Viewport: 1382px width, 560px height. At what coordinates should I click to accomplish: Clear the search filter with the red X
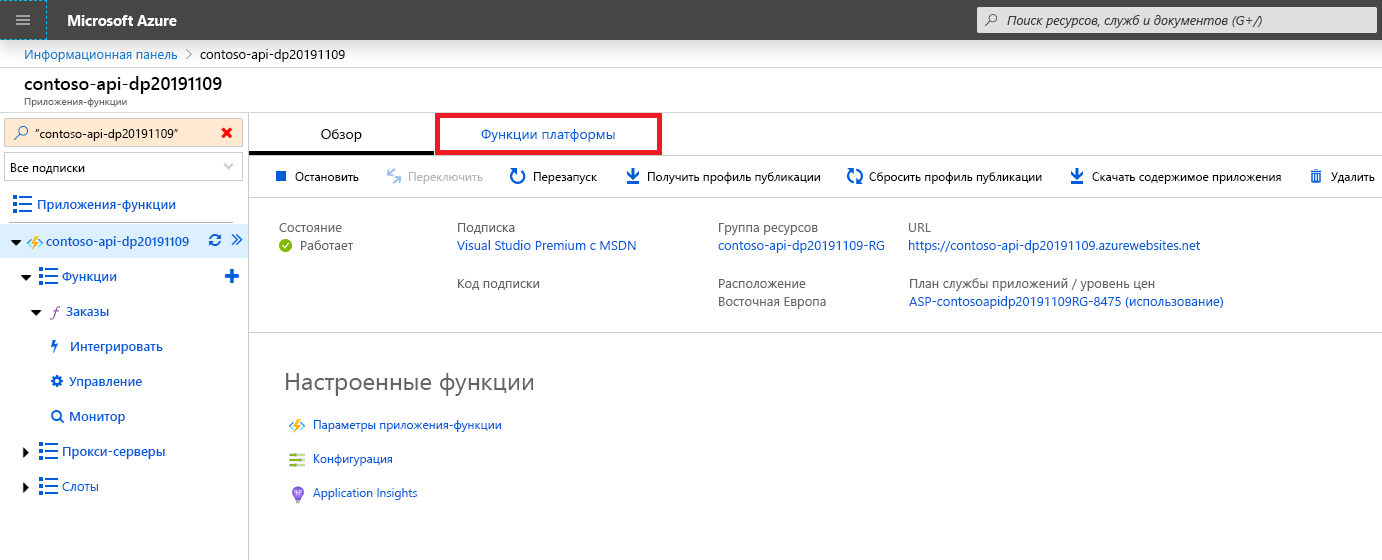227,133
